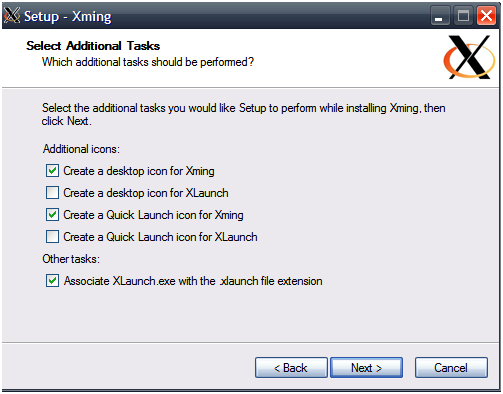Go to the previous step with Back

click(x=291, y=368)
